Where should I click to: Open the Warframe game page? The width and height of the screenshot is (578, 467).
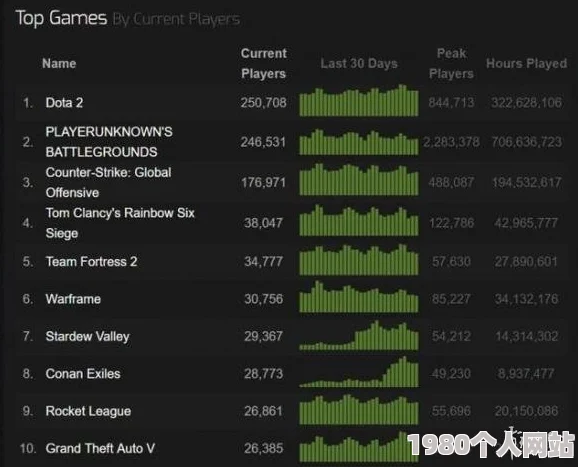(x=73, y=299)
